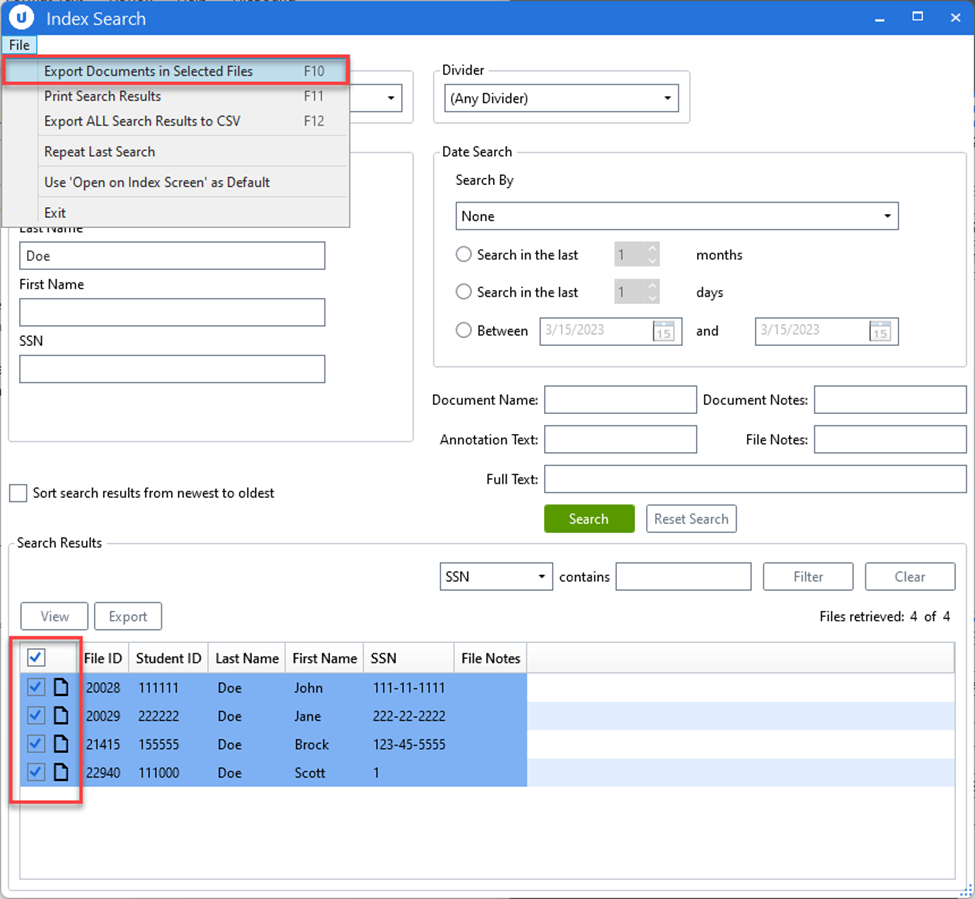
Task: Expand the Search By dropdown set to None
Action: [x=677, y=216]
